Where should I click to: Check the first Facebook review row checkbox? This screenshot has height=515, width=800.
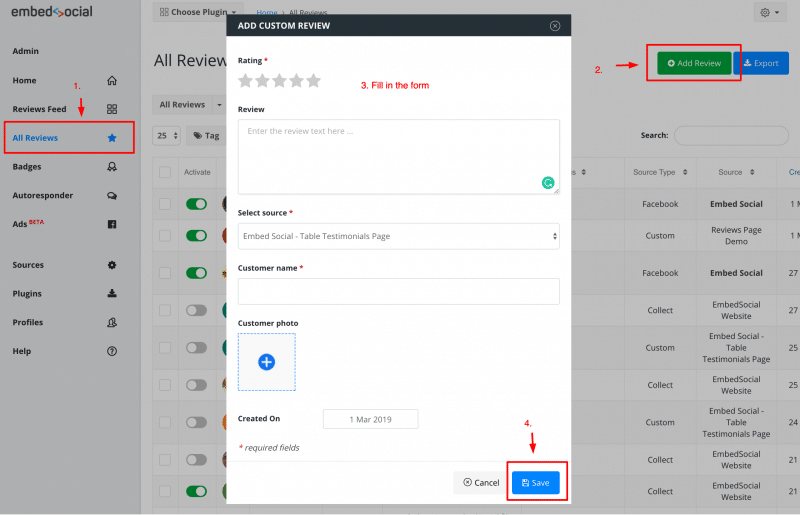coord(165,204)
